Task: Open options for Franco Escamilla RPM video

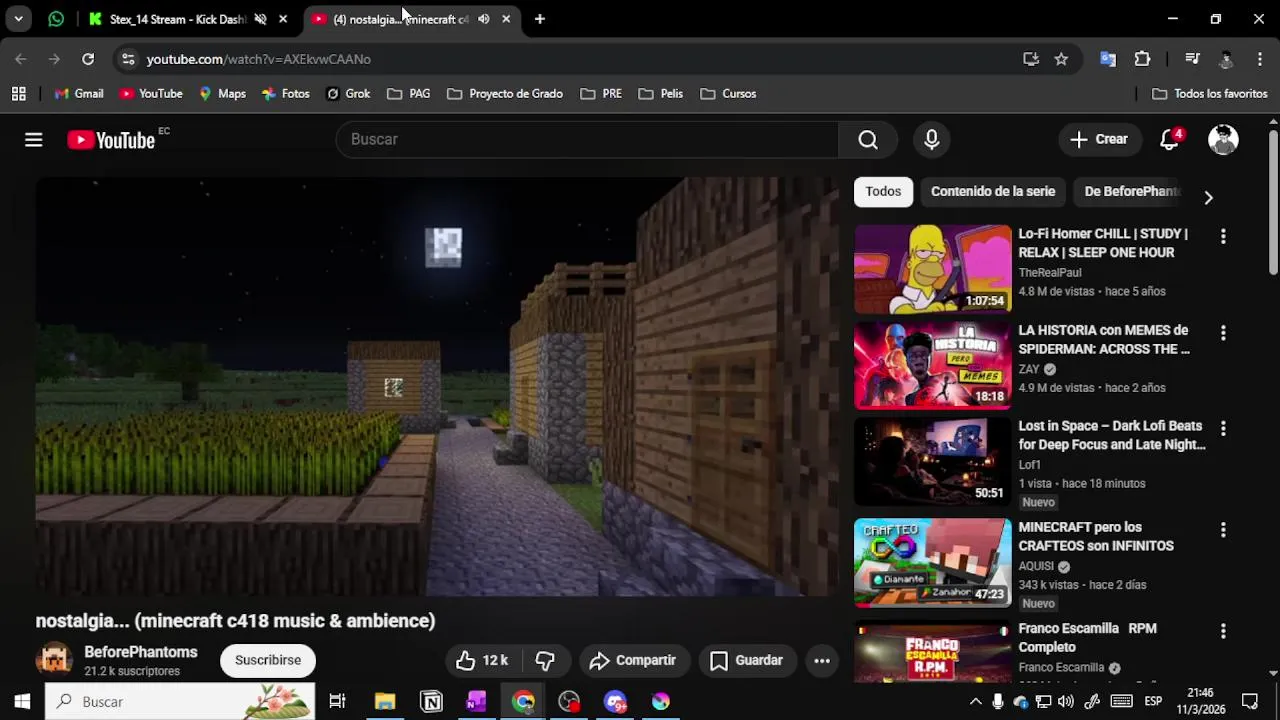Action: (1222, 632)
